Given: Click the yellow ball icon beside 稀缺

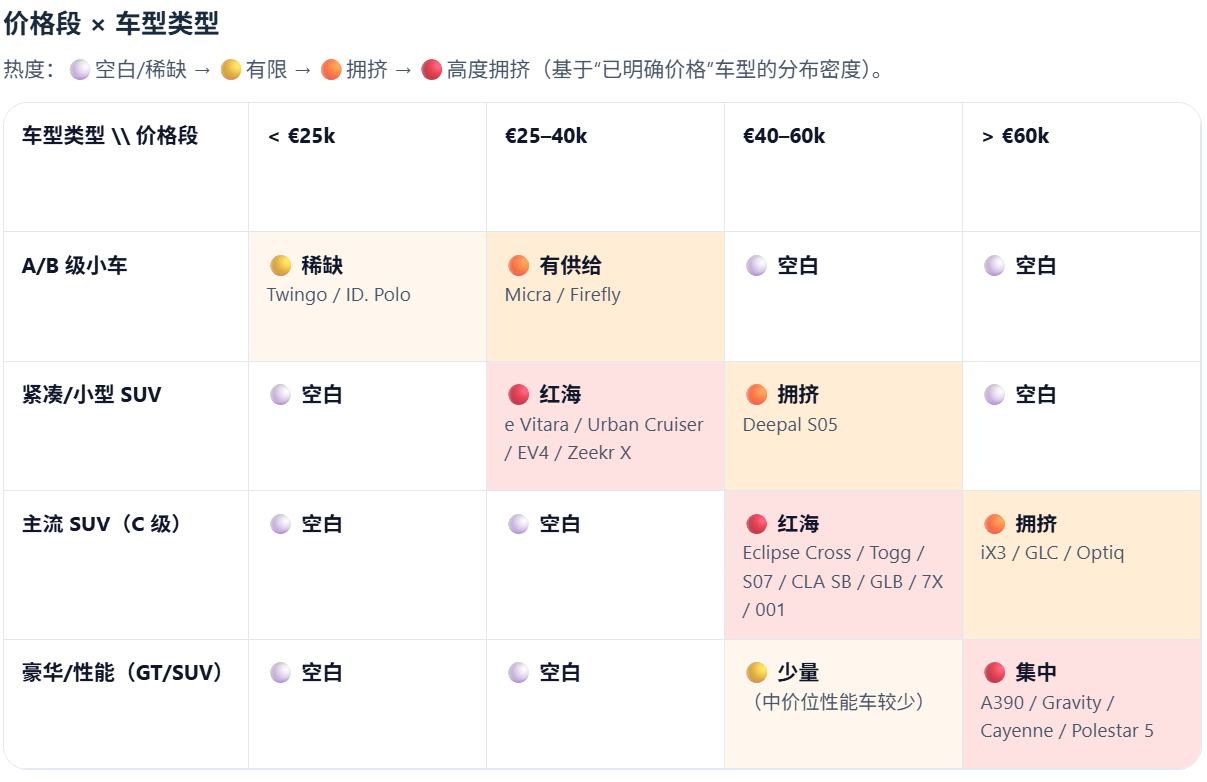Looking at the screenshot, I should [281, 265].
